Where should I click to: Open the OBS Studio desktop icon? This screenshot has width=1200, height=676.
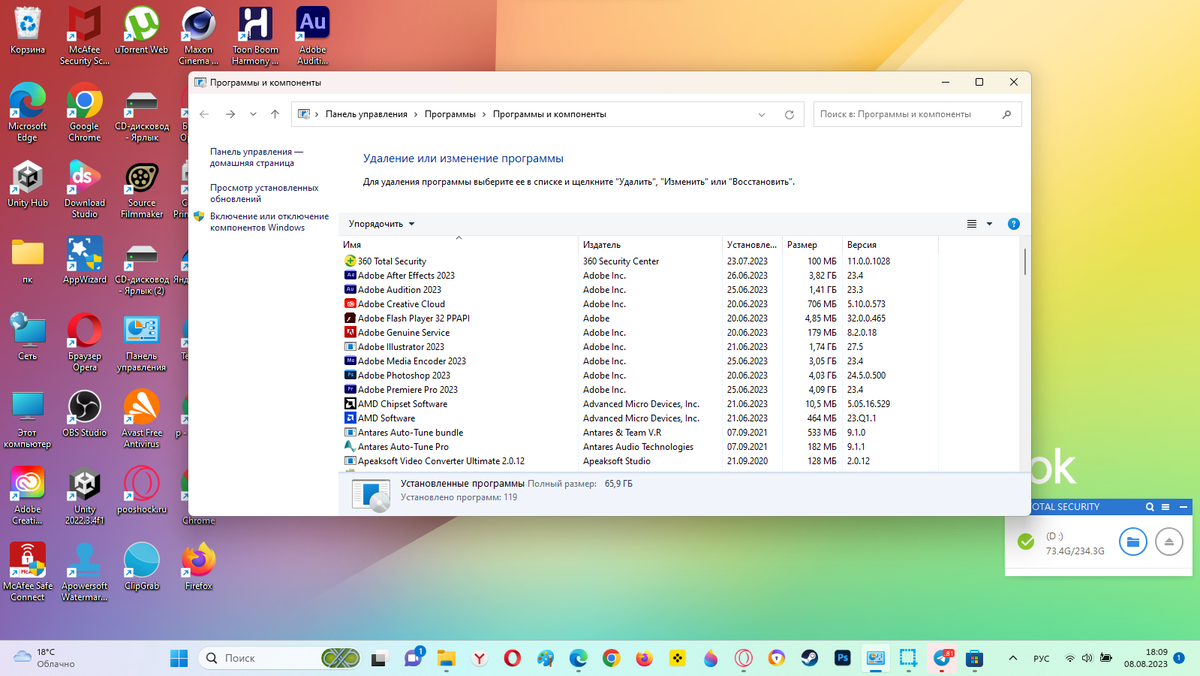point(84,413)
